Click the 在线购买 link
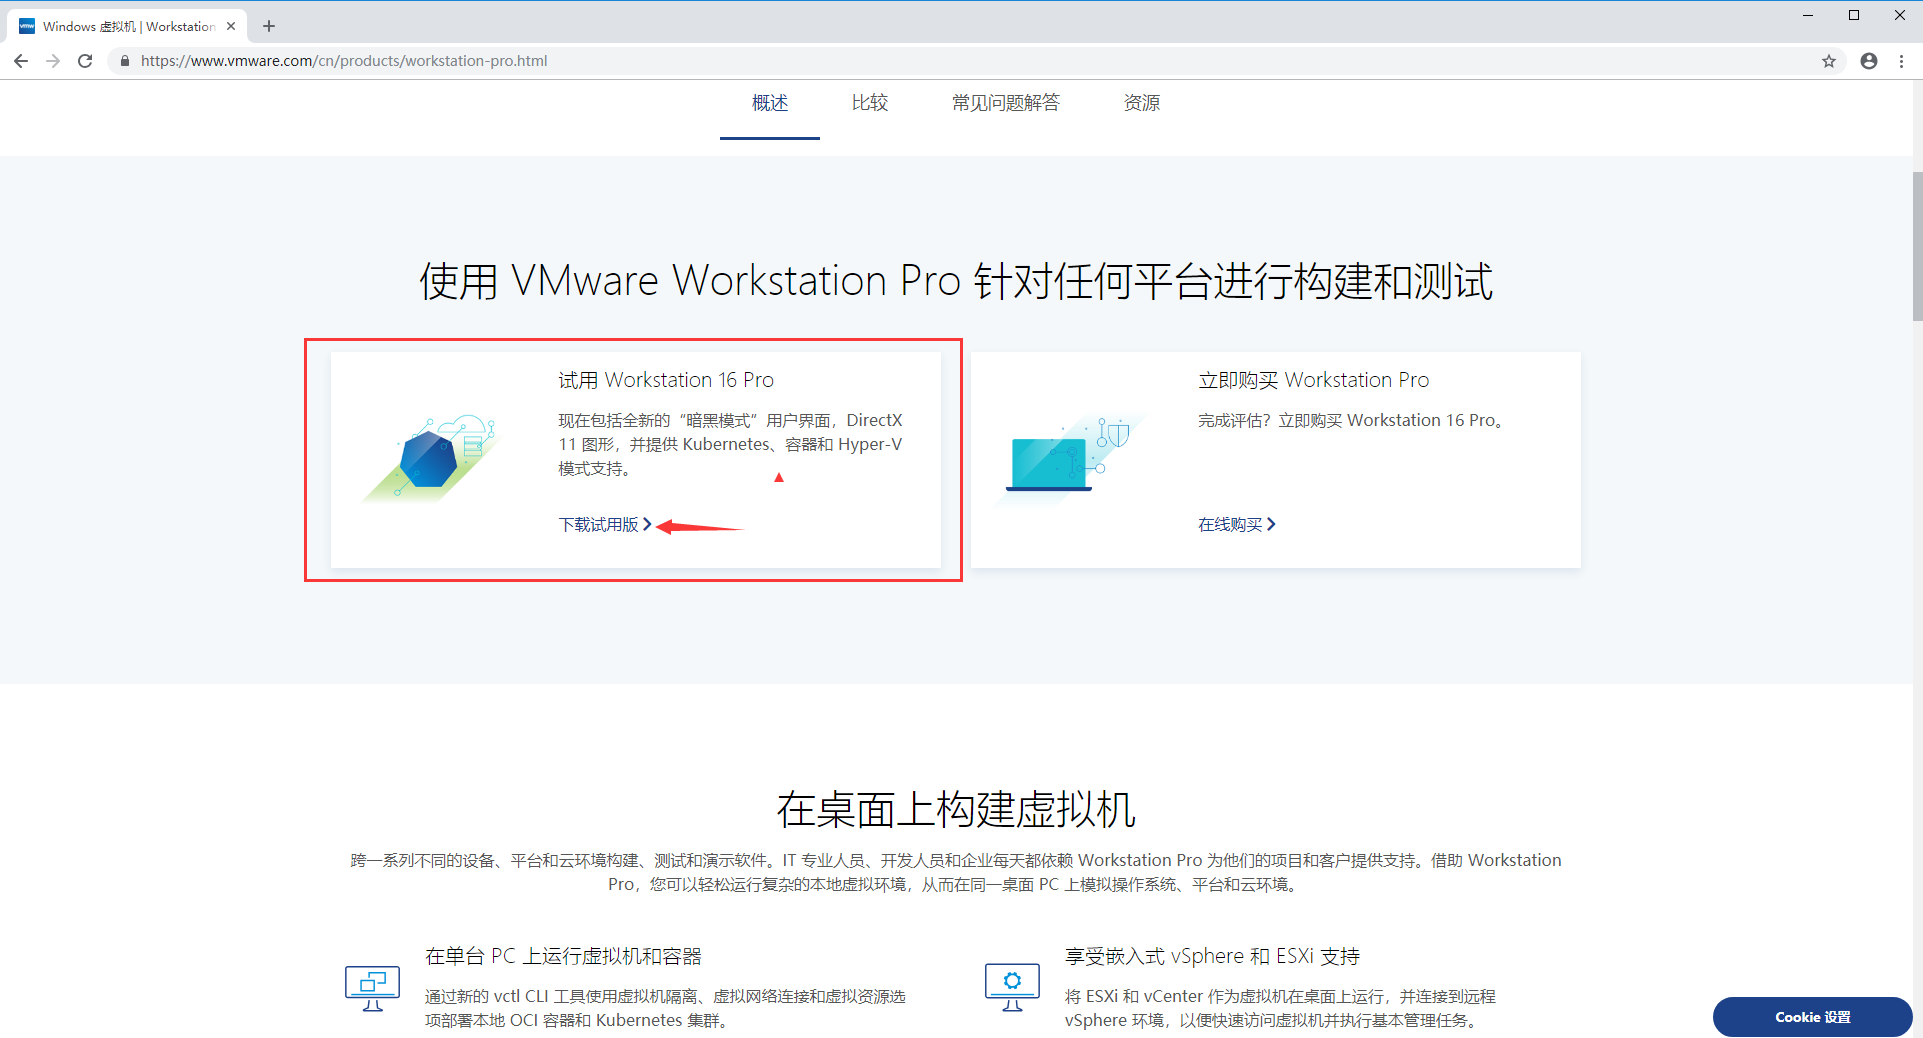1923x1038 pixels. (1237, 525)
